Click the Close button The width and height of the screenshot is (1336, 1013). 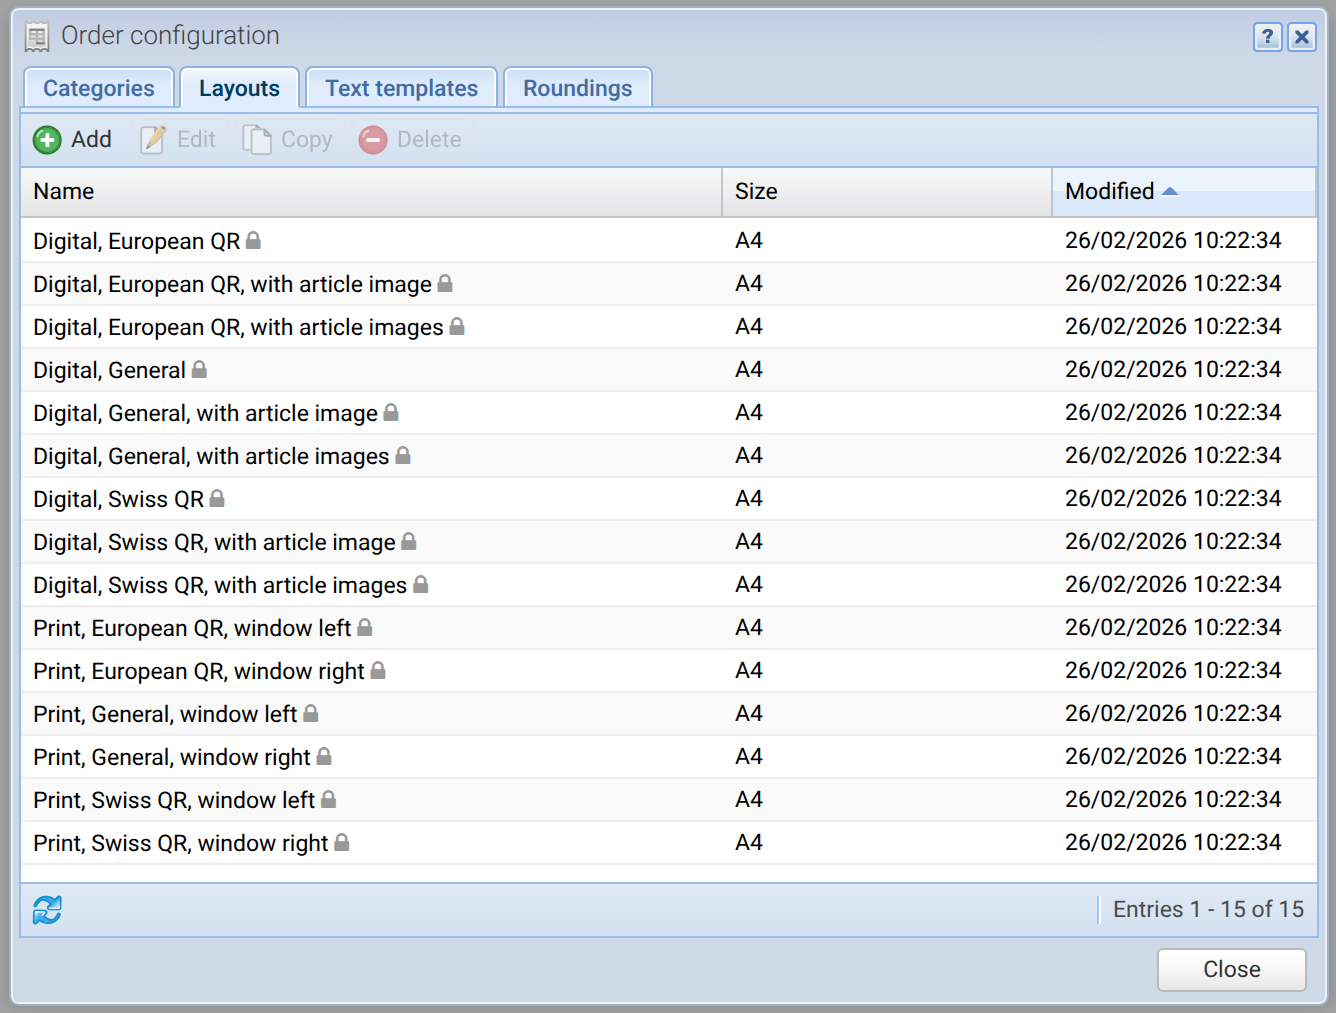click(1232, 970)
